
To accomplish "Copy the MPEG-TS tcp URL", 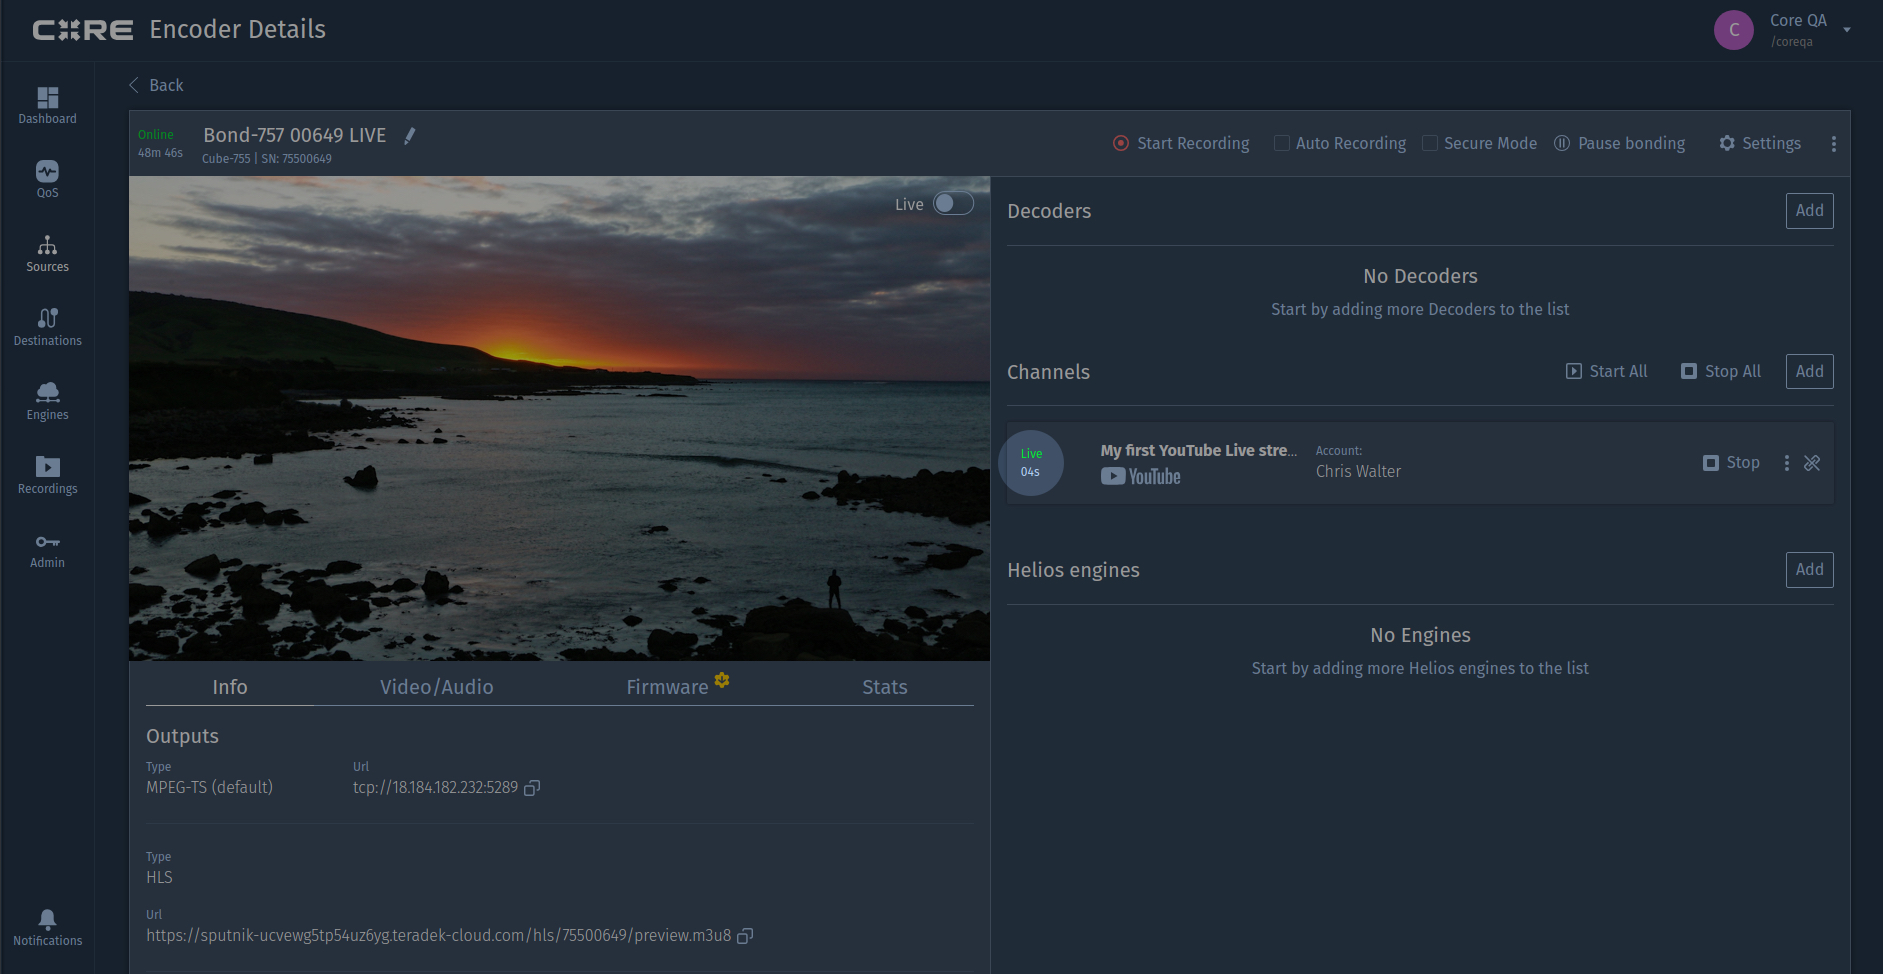I will pos(532,788).
